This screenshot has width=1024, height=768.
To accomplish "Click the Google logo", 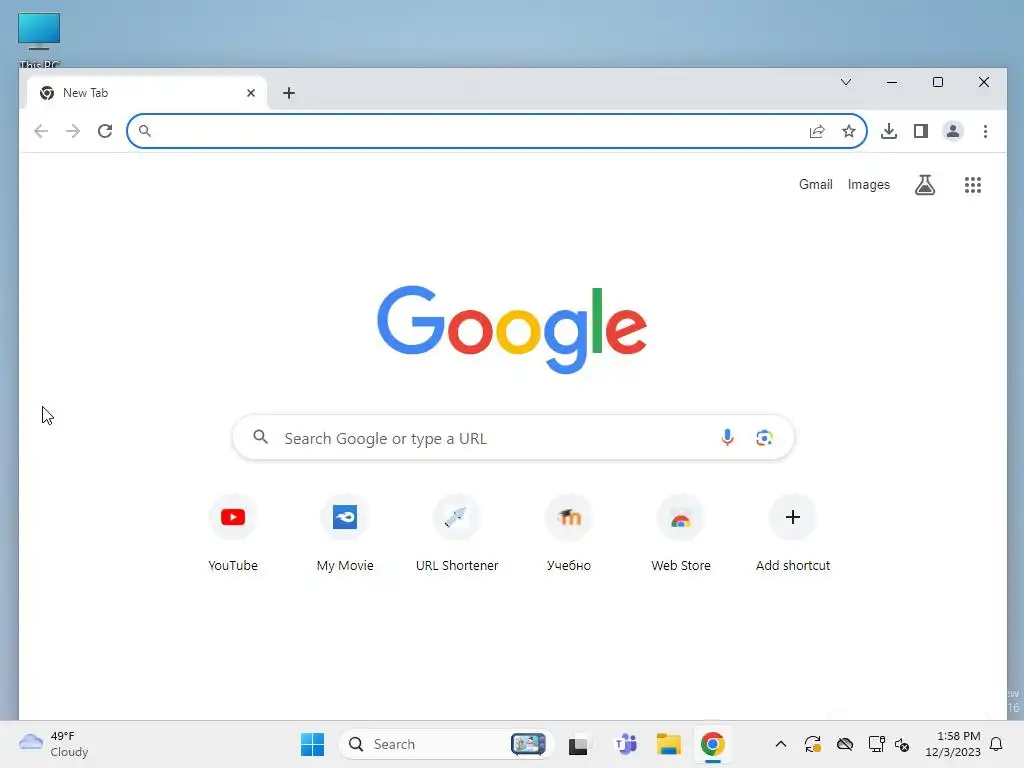I will [512, 328].
